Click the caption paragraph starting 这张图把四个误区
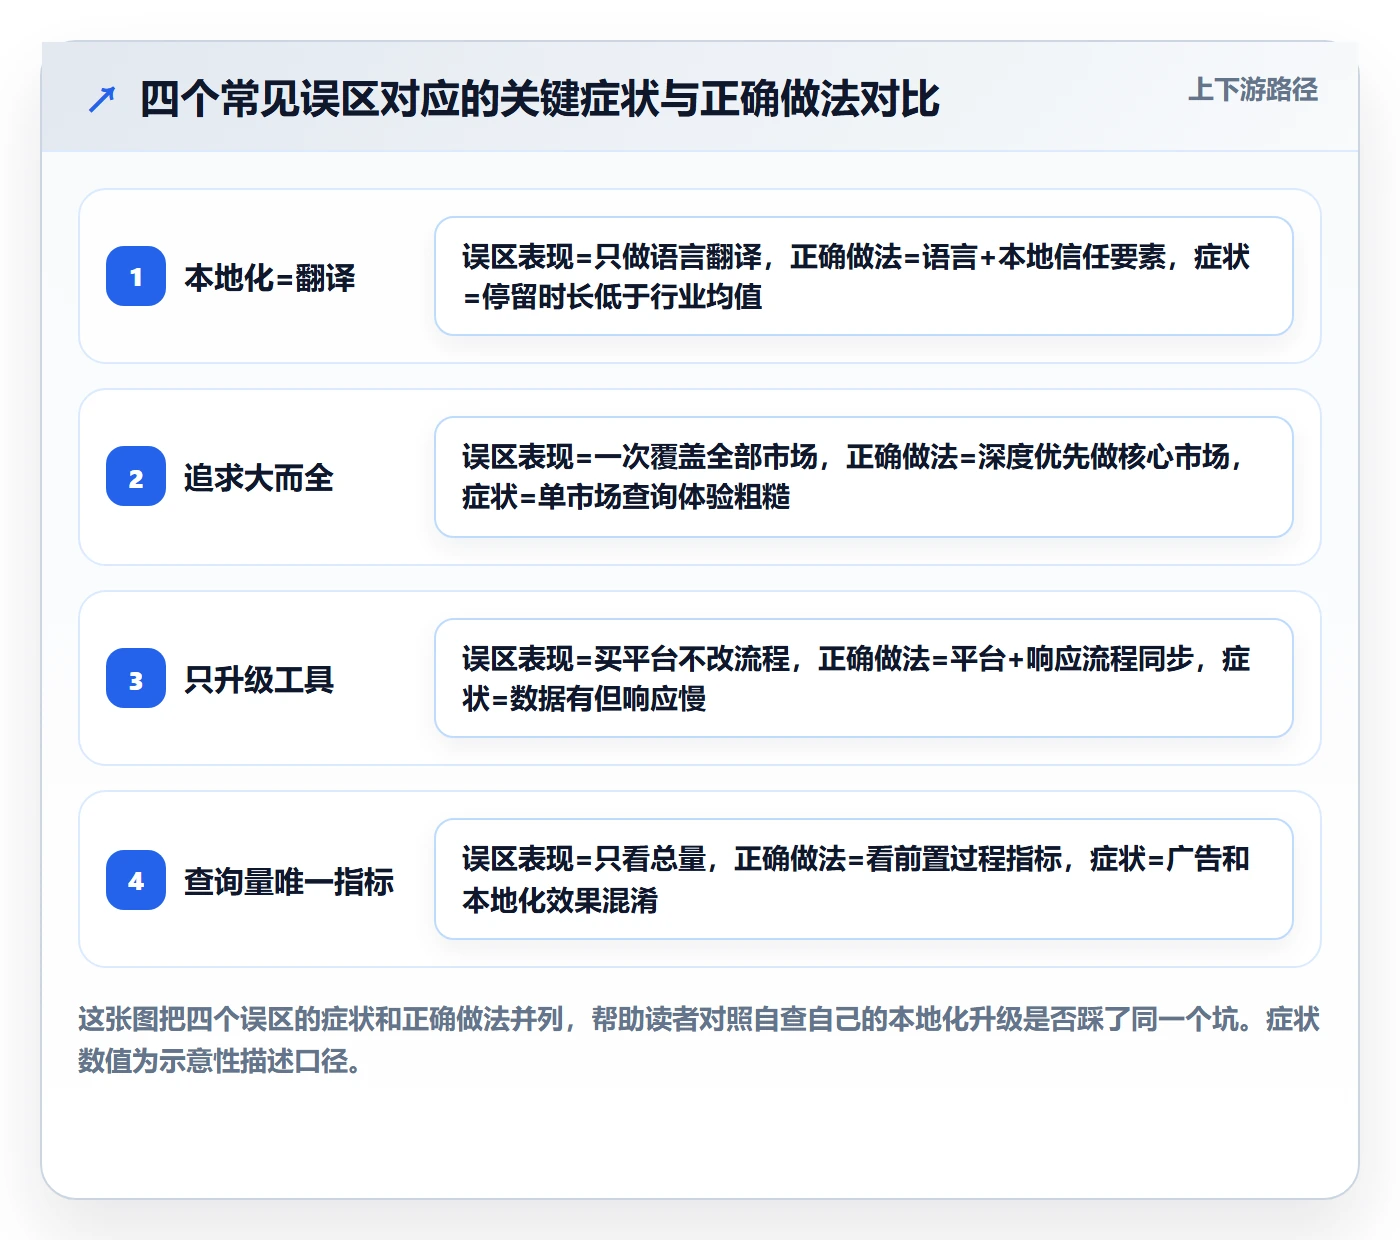 [699, 1040]
